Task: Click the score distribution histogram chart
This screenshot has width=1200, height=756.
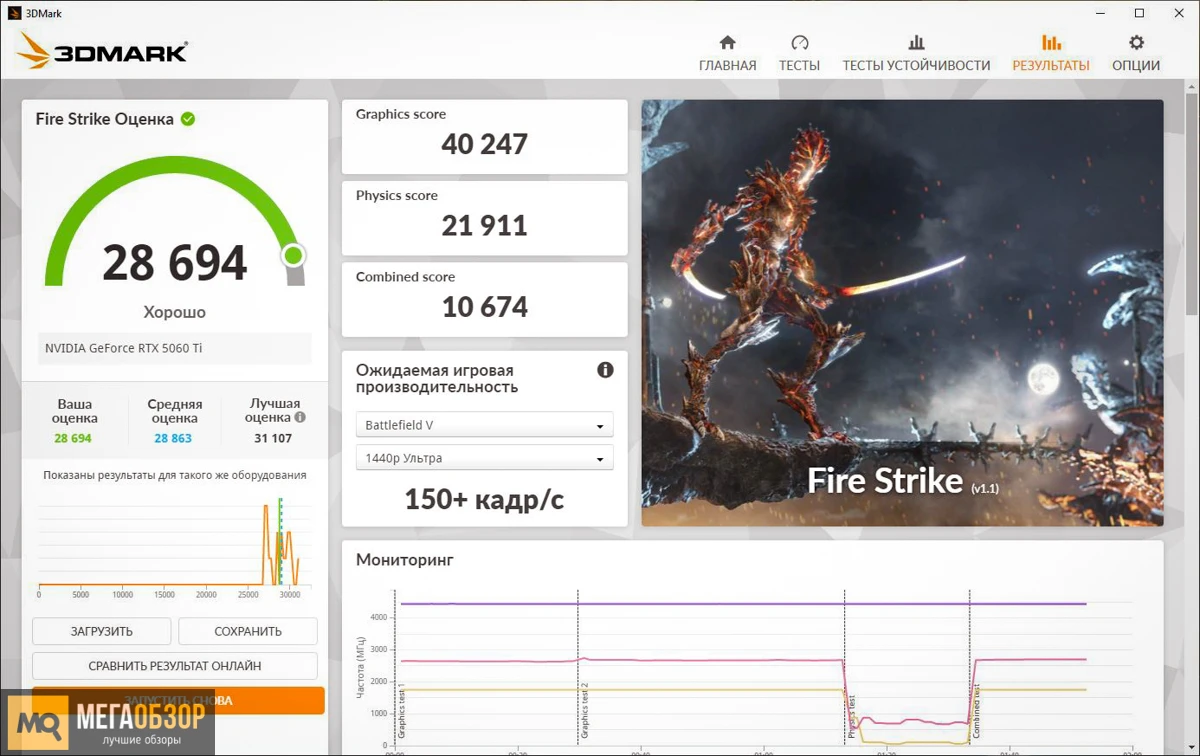Action: pyautogui.click(x=175, y=546)
